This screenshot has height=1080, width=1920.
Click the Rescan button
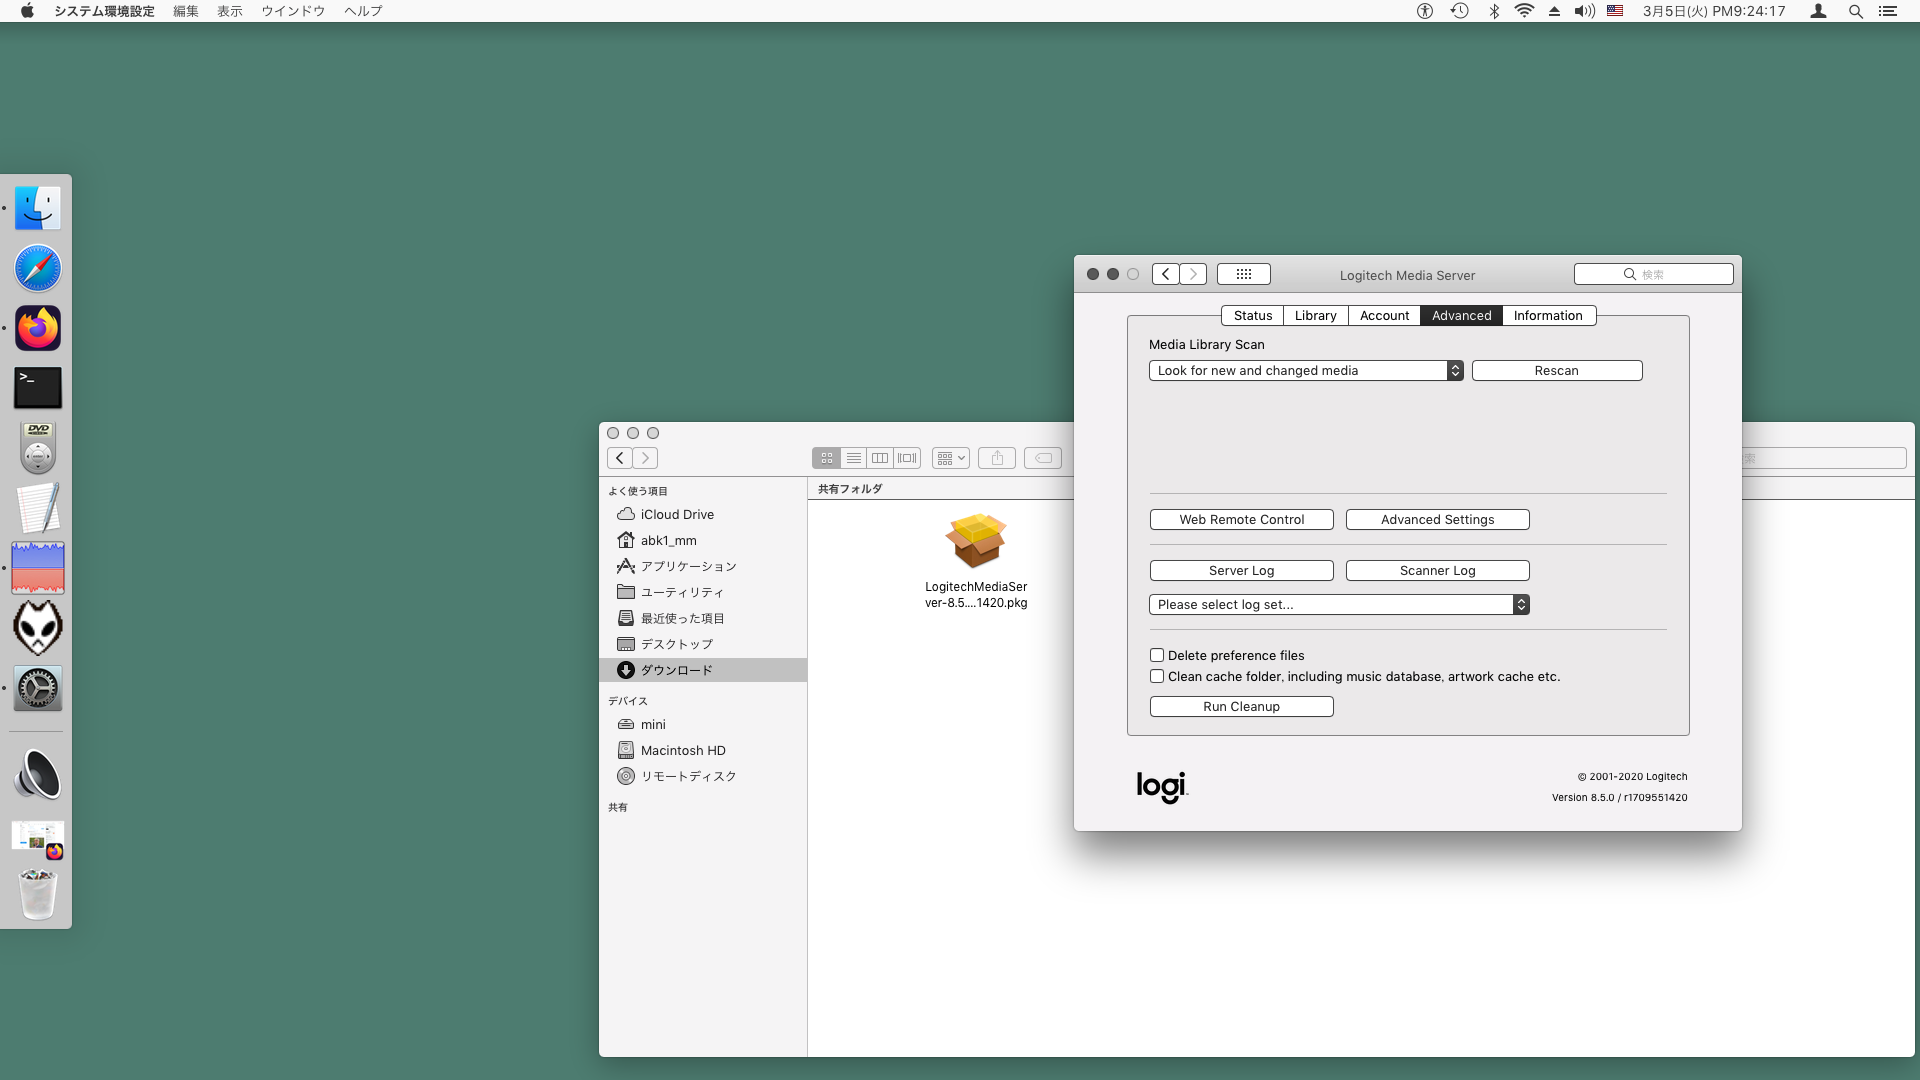pos(1557,370)
